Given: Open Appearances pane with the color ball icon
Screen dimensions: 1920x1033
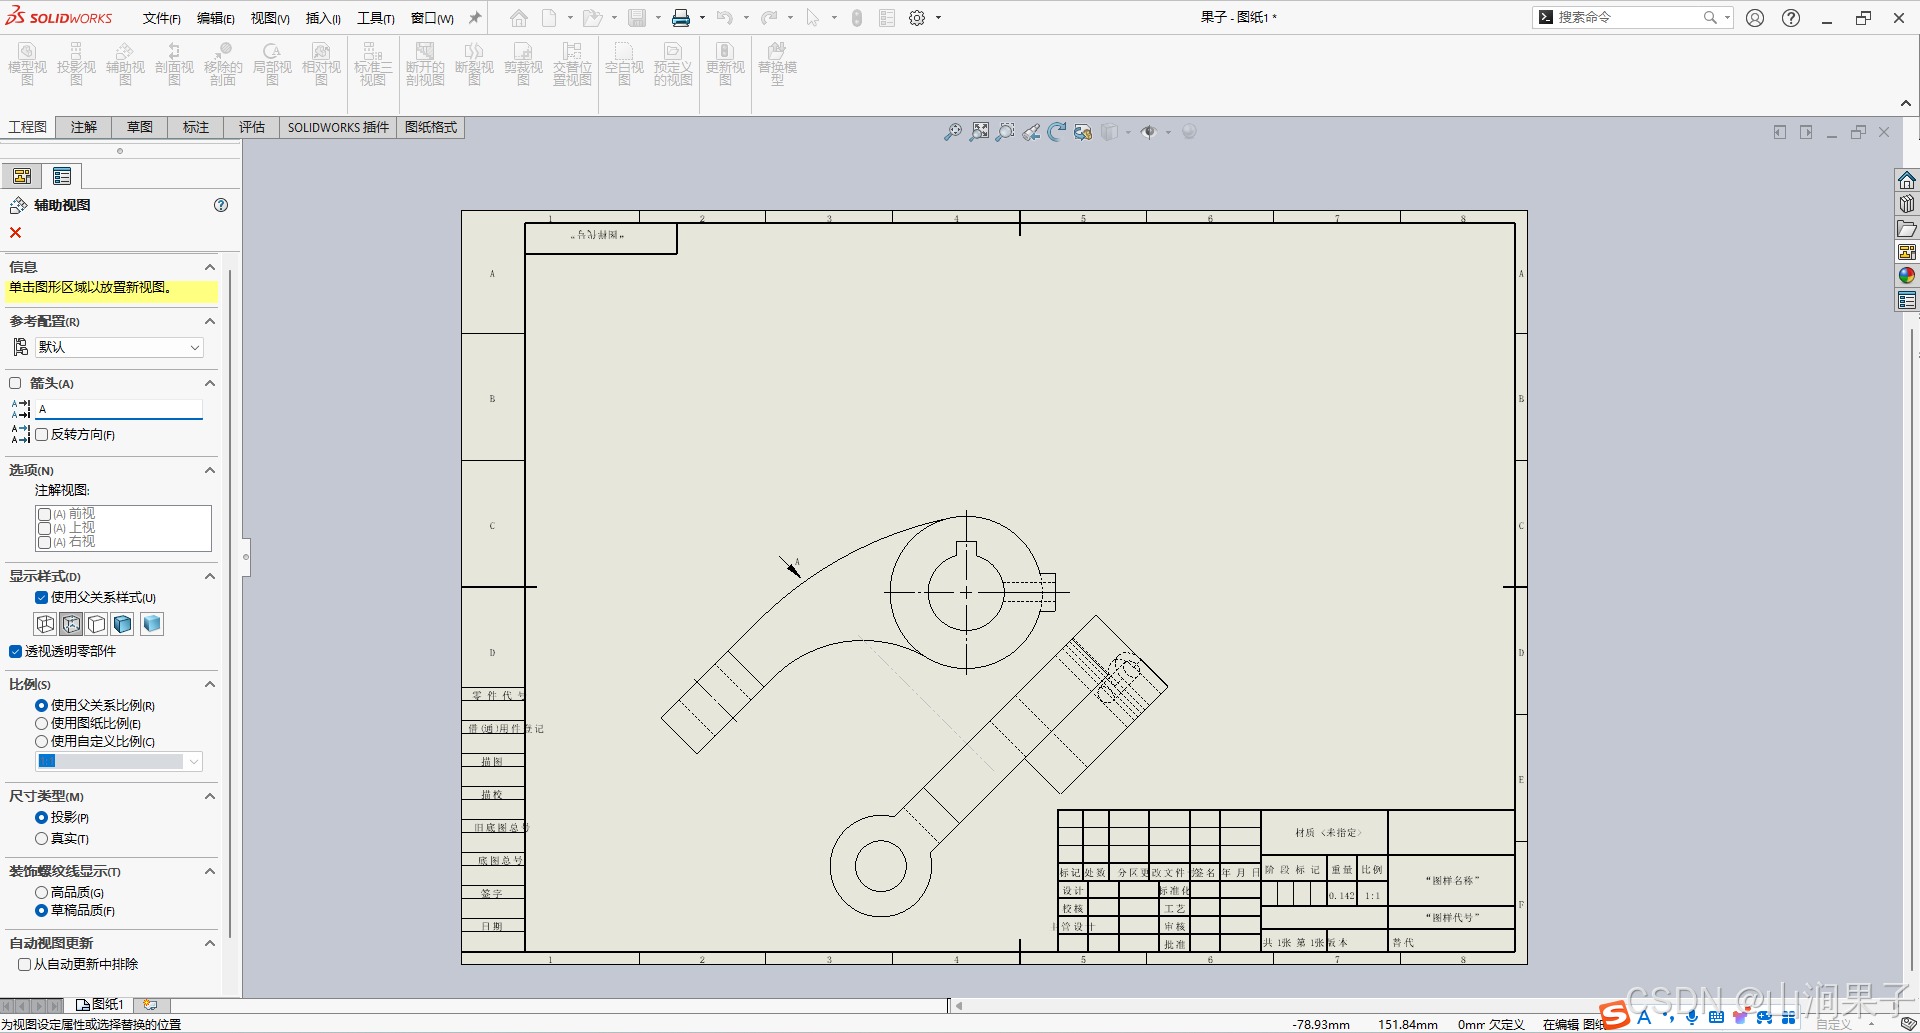Looking at the screenshot, I should point(1907,276).
